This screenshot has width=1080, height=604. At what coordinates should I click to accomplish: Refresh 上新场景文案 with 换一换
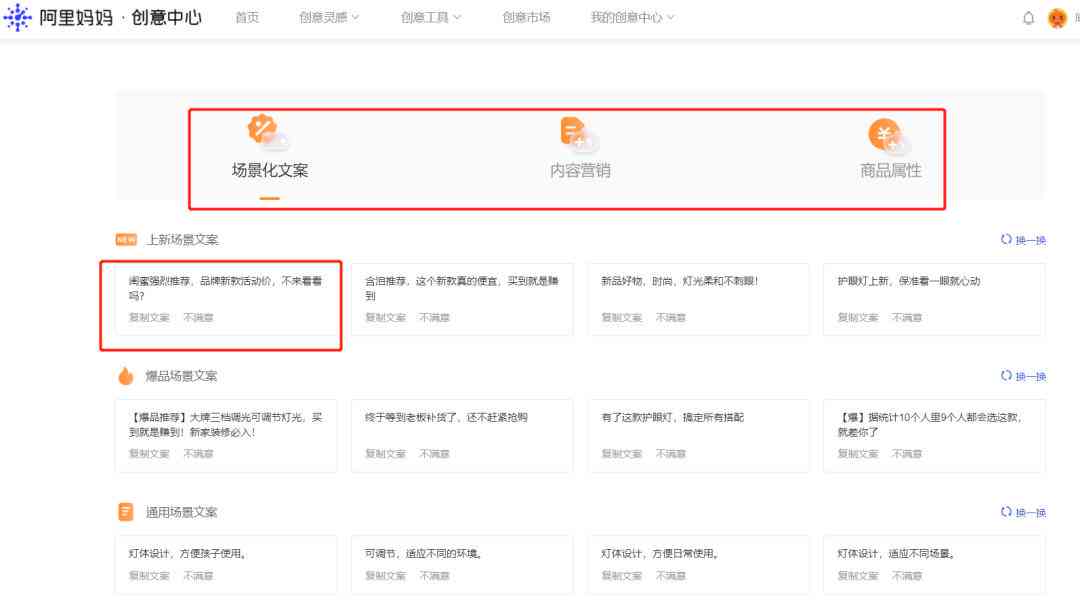[1023, 240]
